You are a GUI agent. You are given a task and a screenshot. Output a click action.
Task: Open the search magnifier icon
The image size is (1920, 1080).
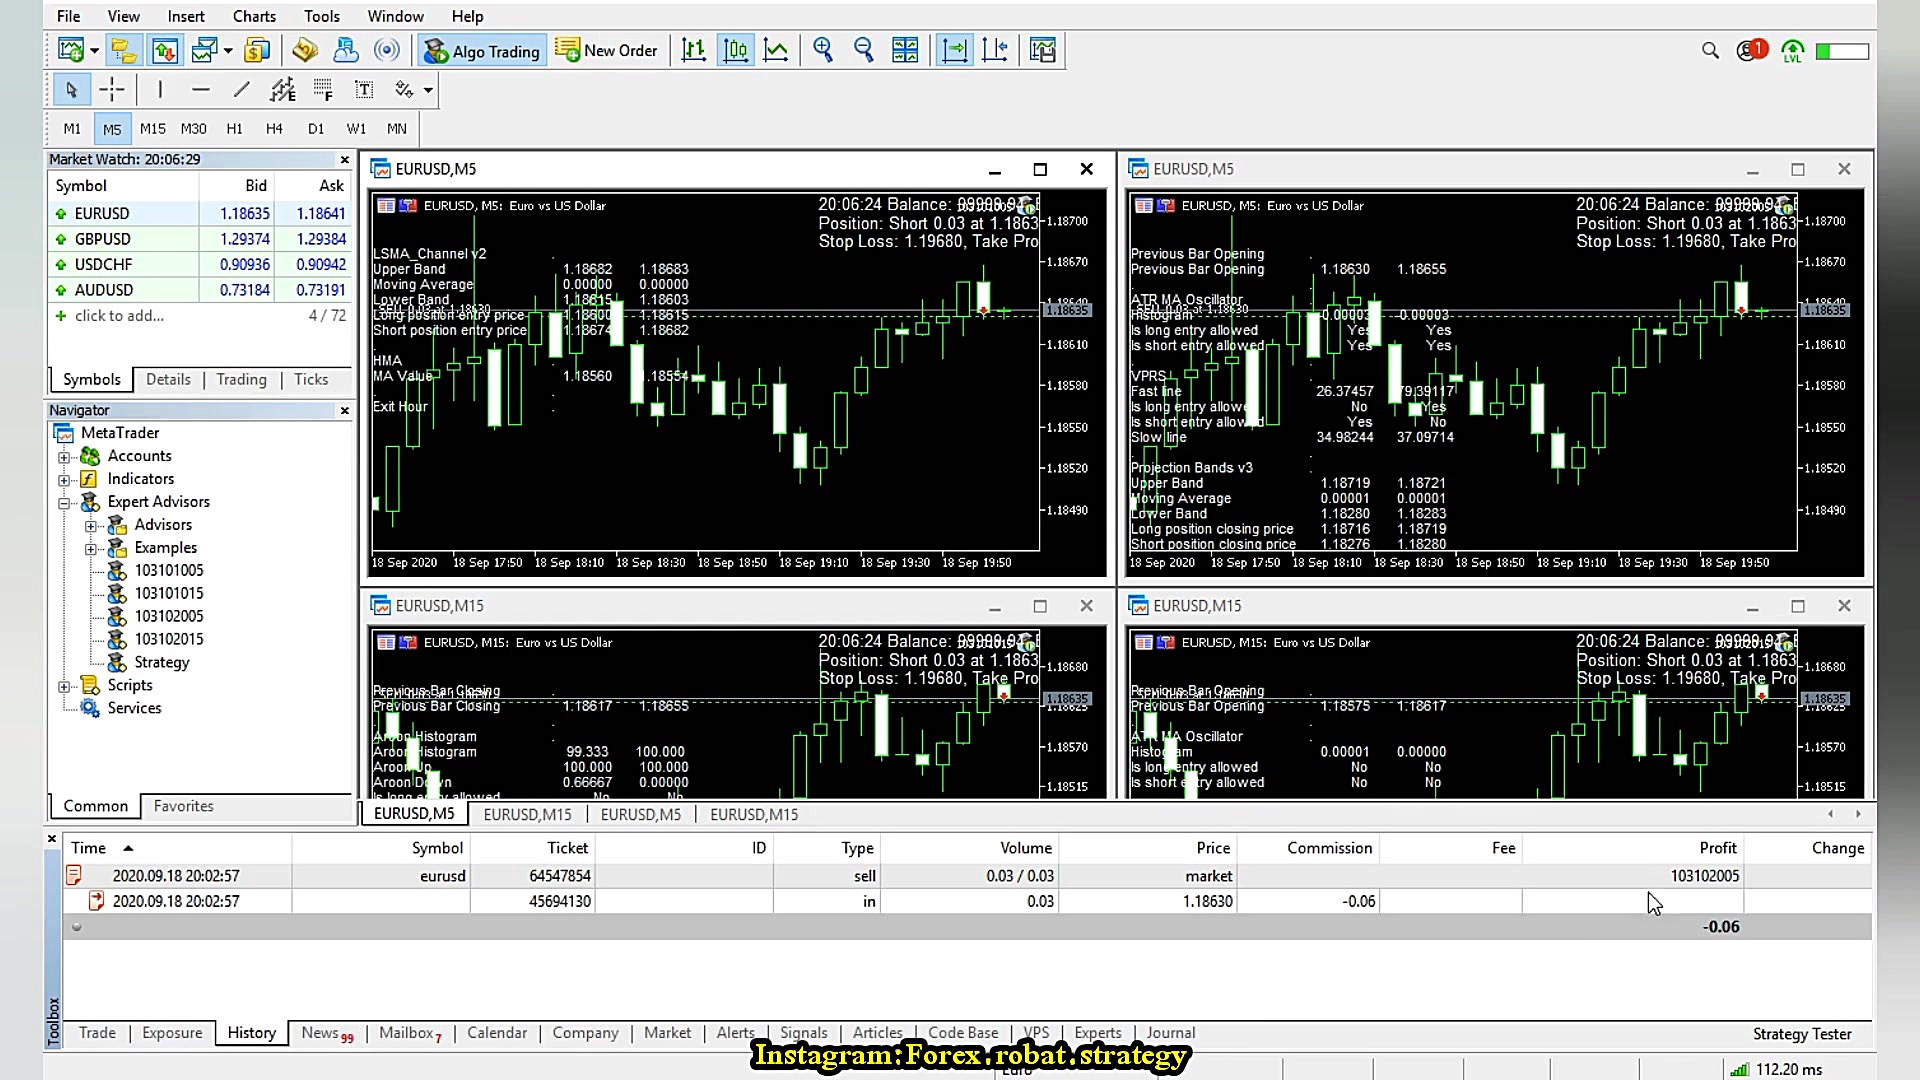point(1710,51)
